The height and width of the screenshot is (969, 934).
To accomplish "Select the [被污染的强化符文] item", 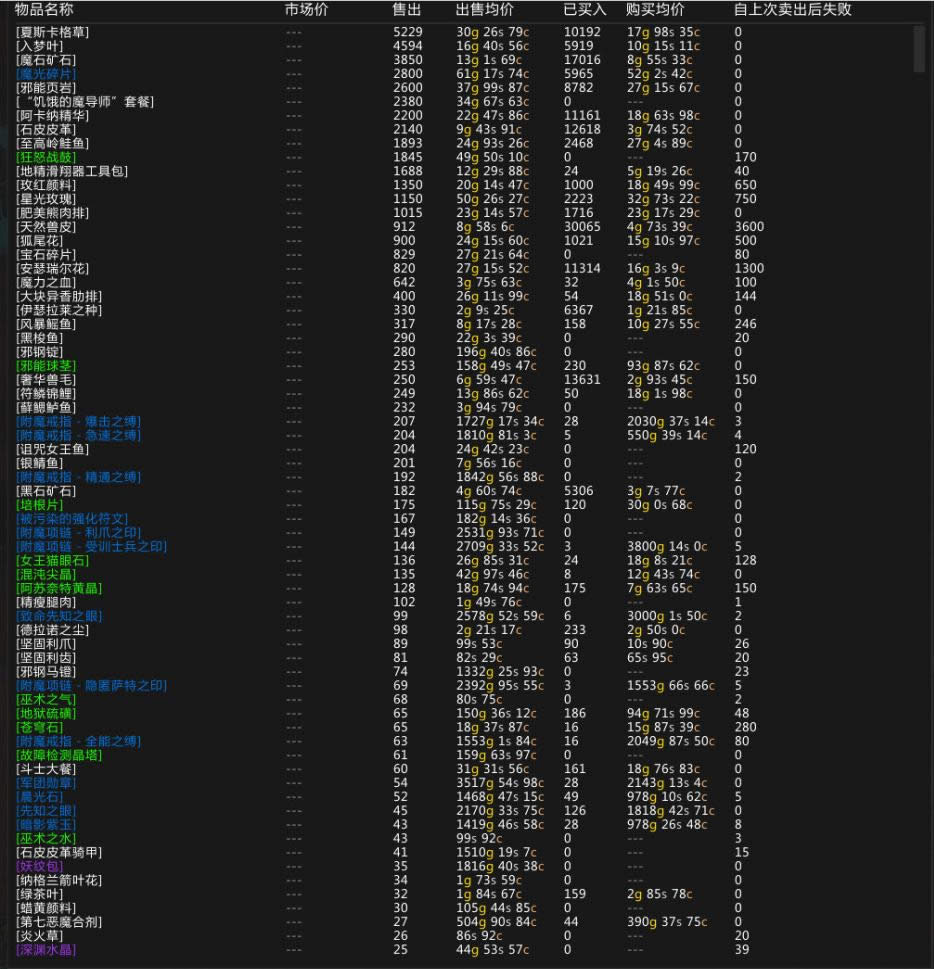I will 72,519.
